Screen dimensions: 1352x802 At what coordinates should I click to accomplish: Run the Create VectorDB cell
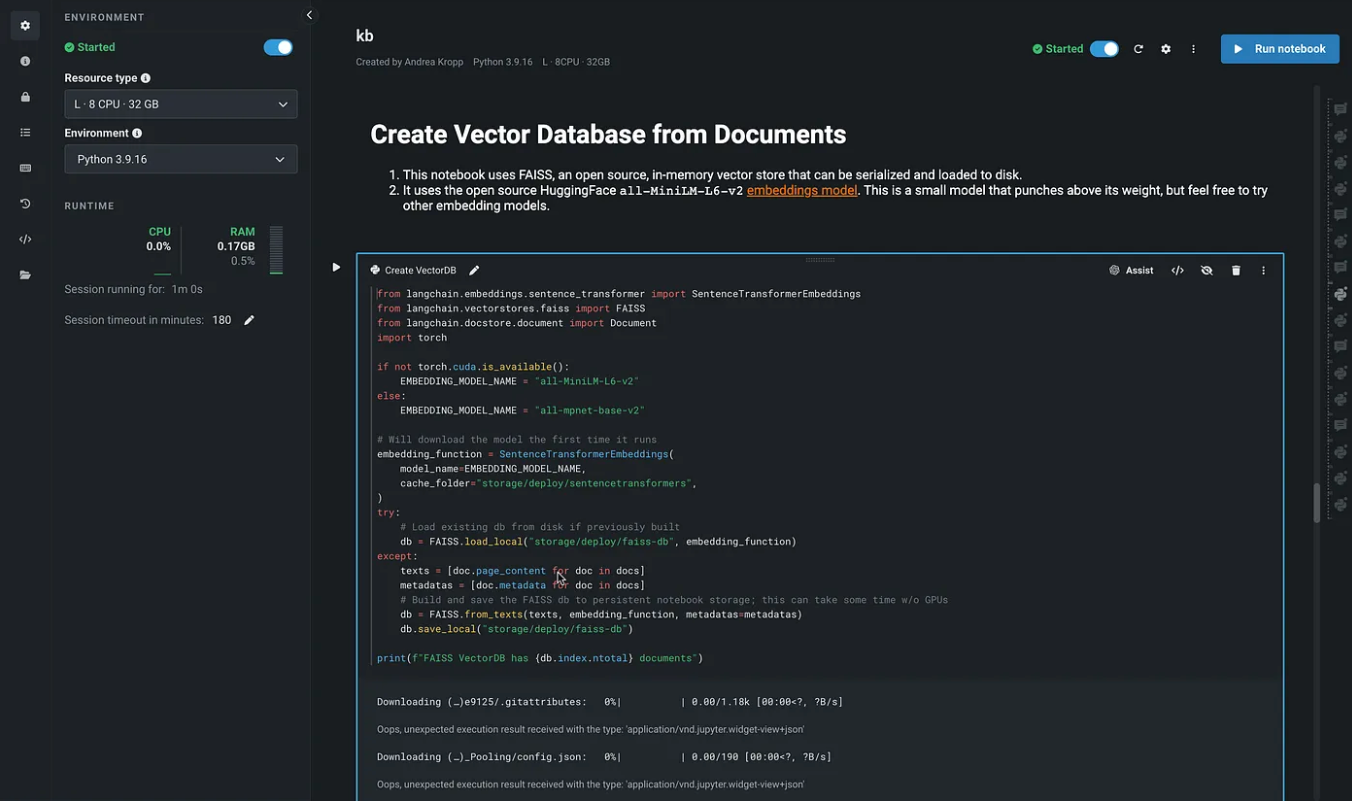(x=336, y=267)
